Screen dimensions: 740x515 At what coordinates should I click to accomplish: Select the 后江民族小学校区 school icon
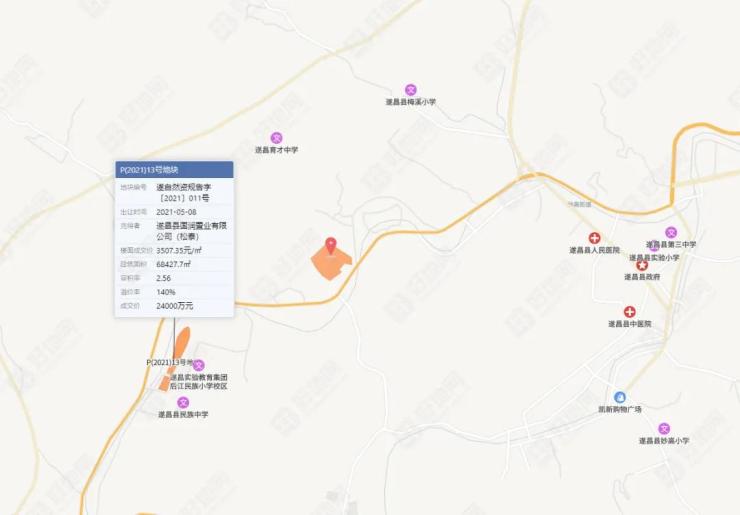click(x=199, y=365)
